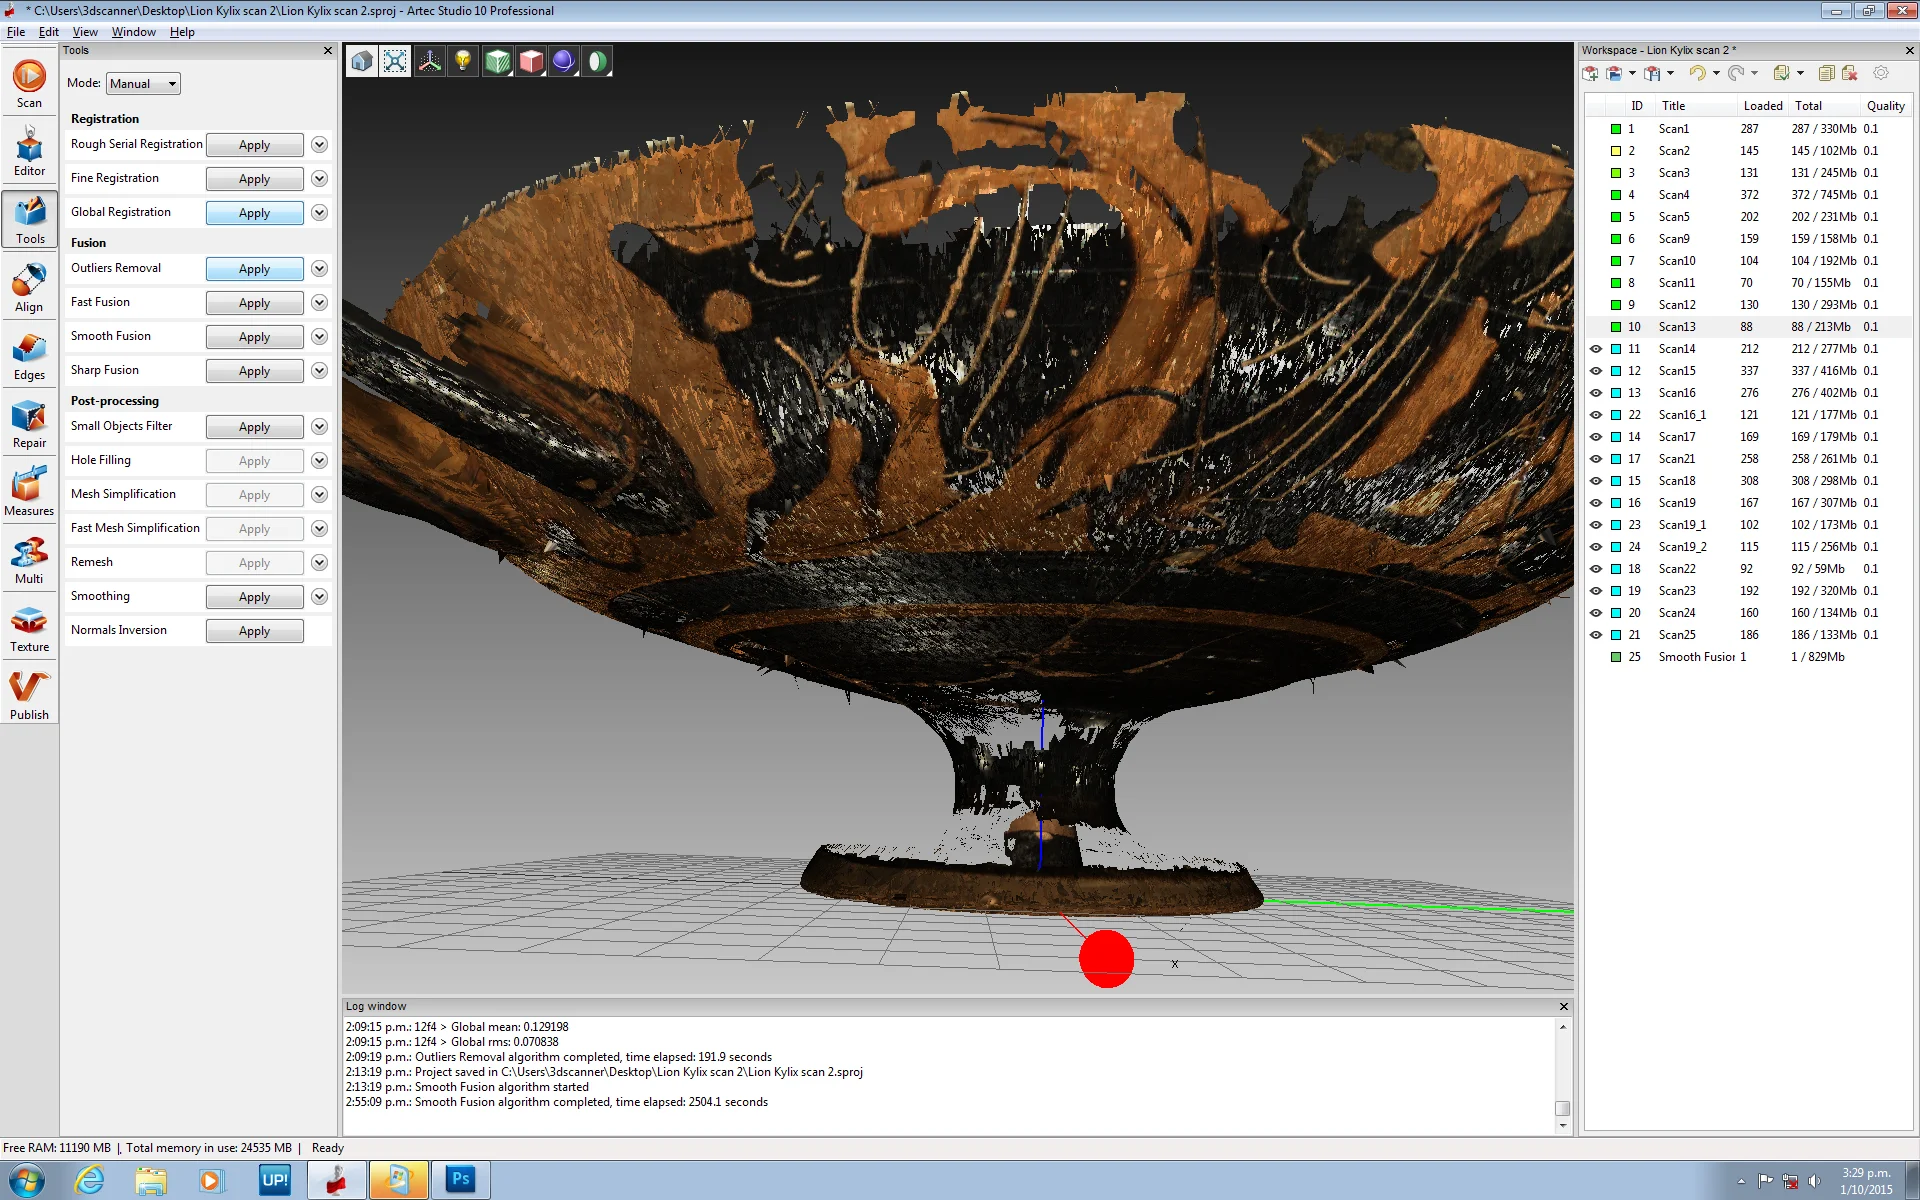1920x1200 pixels.
Task: Click the Repair tool icon
Action: pyautogui.click(x=29, y=424)
